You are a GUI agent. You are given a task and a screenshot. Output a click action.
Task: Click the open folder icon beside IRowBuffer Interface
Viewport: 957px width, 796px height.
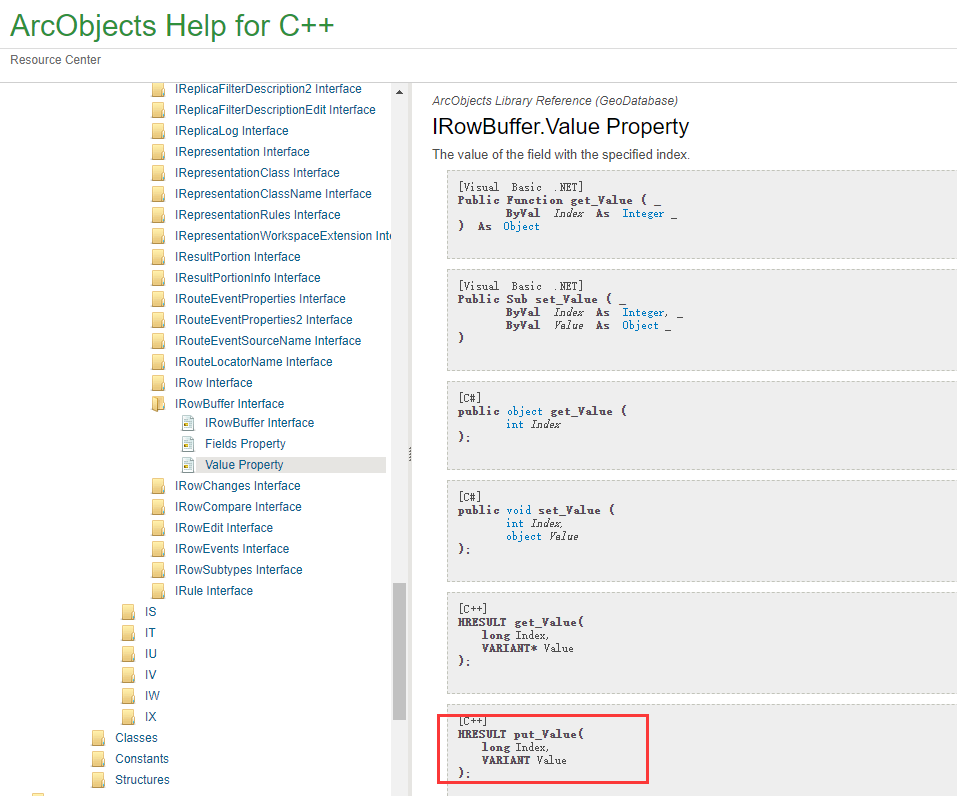[x=159, y=403]
